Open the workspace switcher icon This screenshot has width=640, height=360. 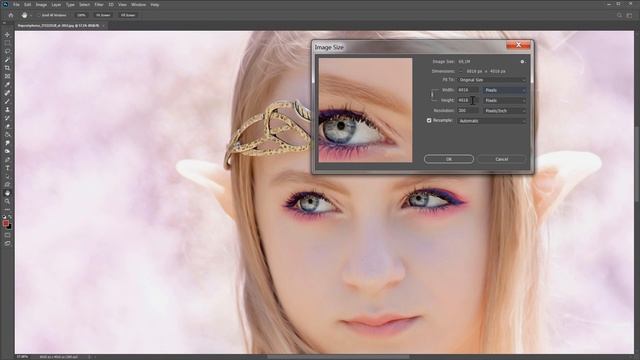tap(630, 15)
